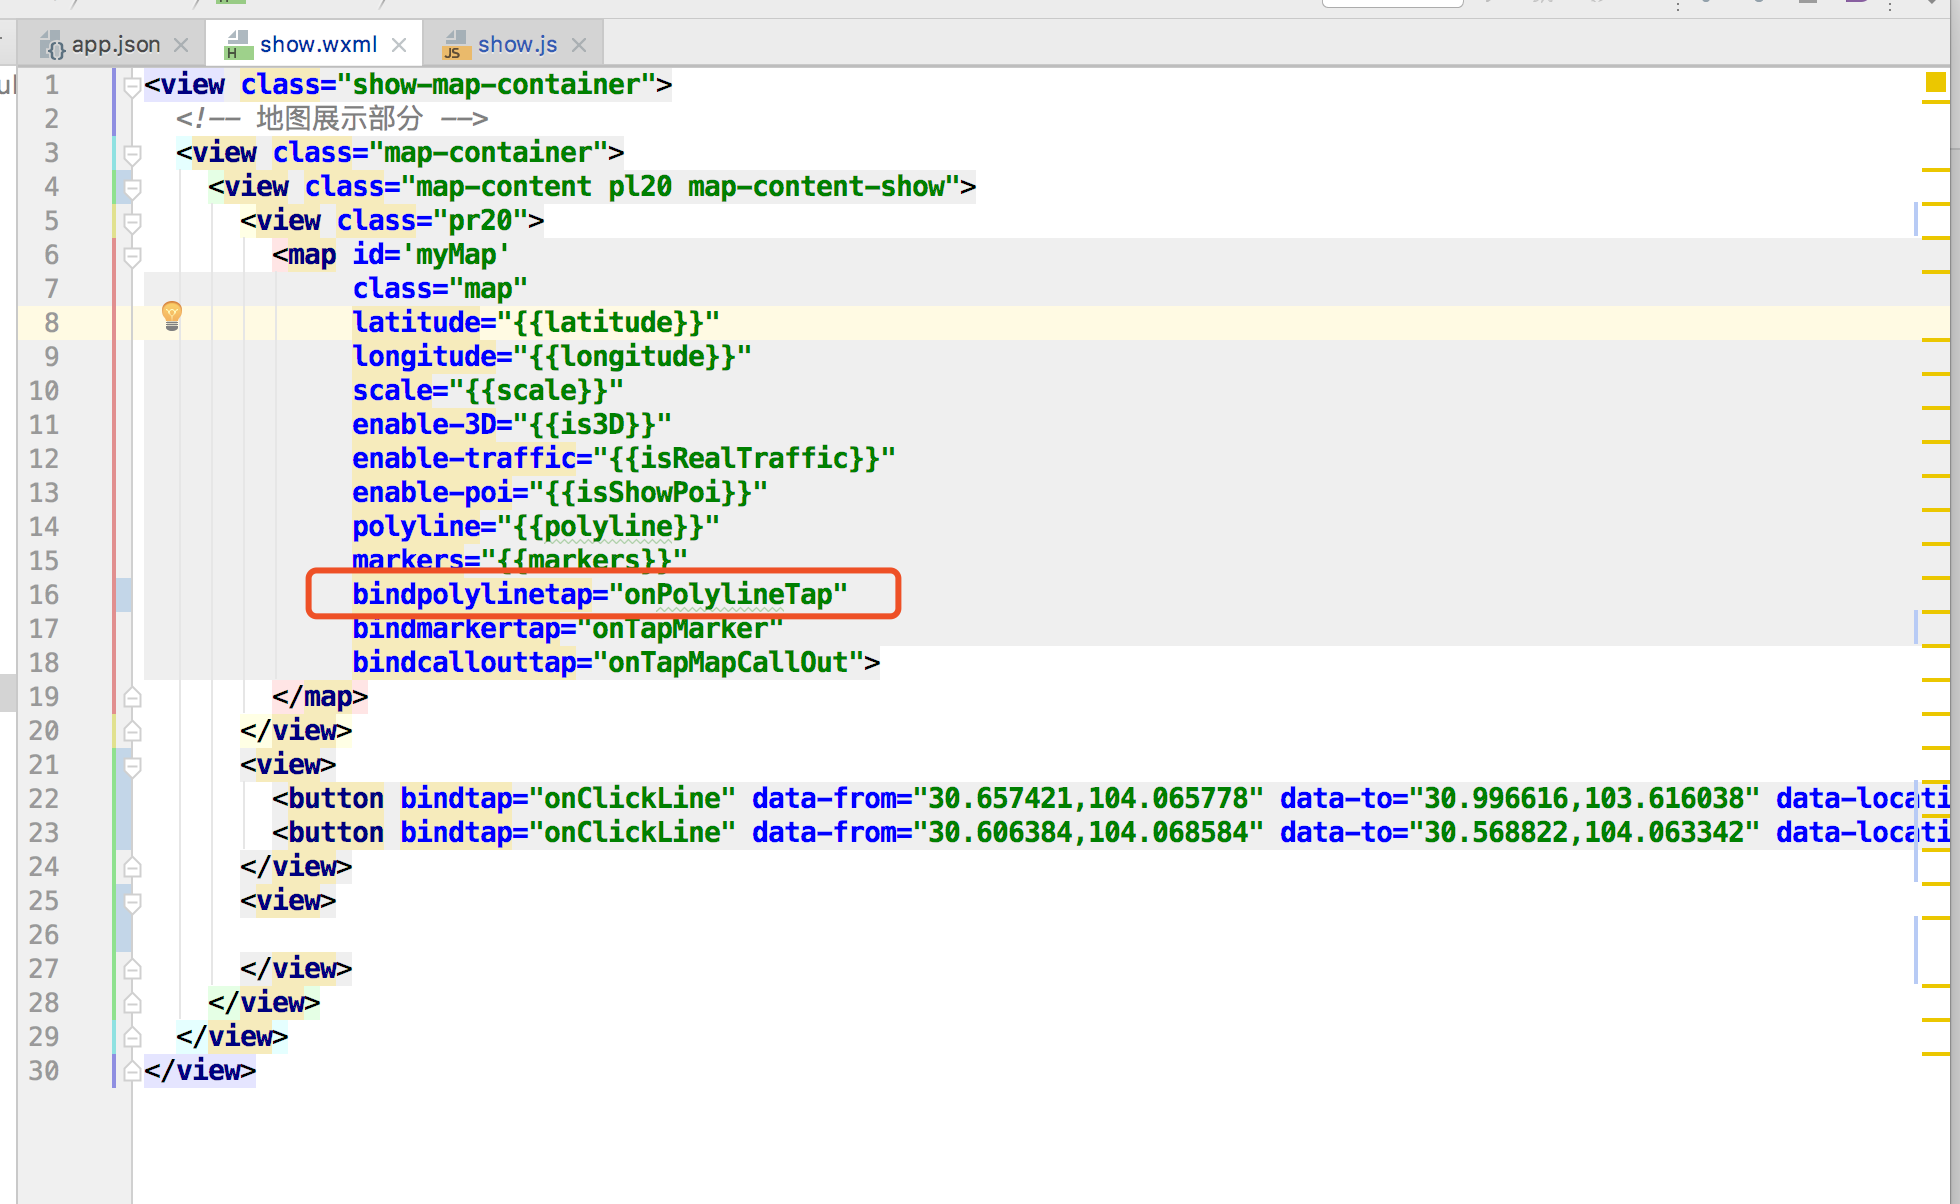
Task: Close the app.json tab
Action: [x=181, y=45]
